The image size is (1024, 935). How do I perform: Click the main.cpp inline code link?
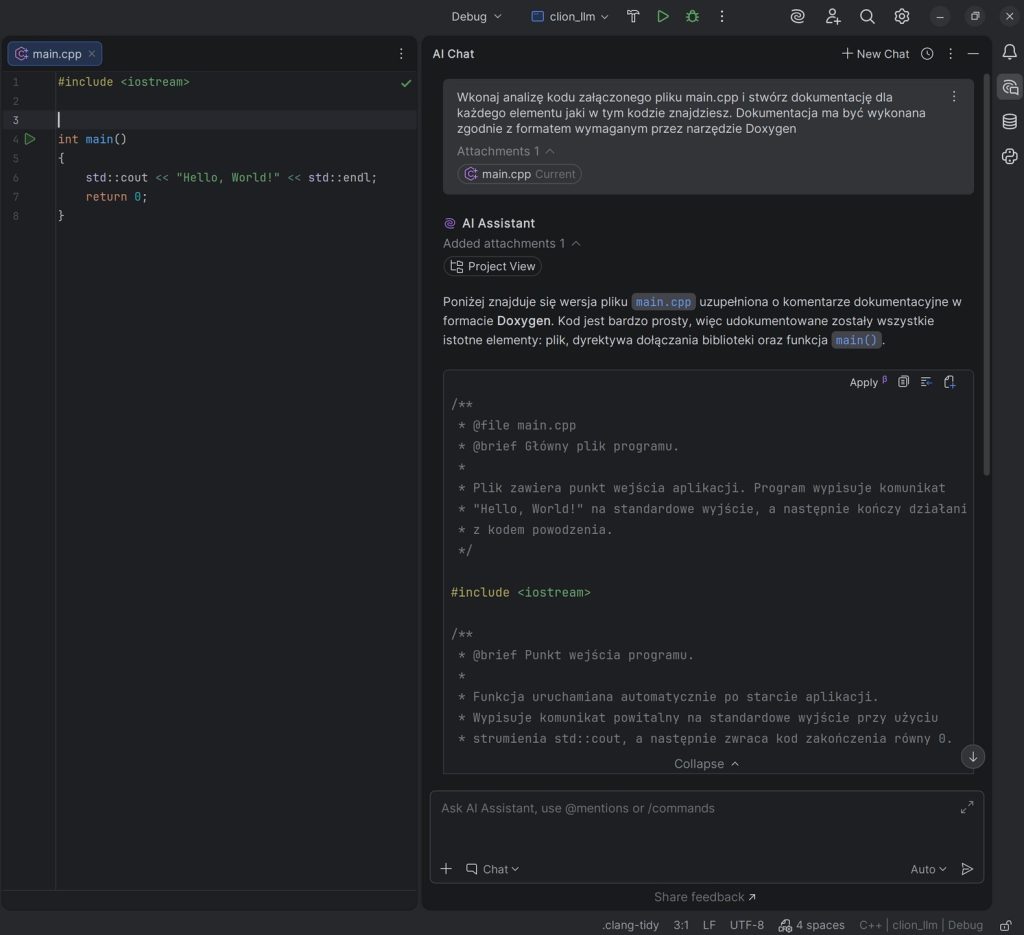(663, 302)
